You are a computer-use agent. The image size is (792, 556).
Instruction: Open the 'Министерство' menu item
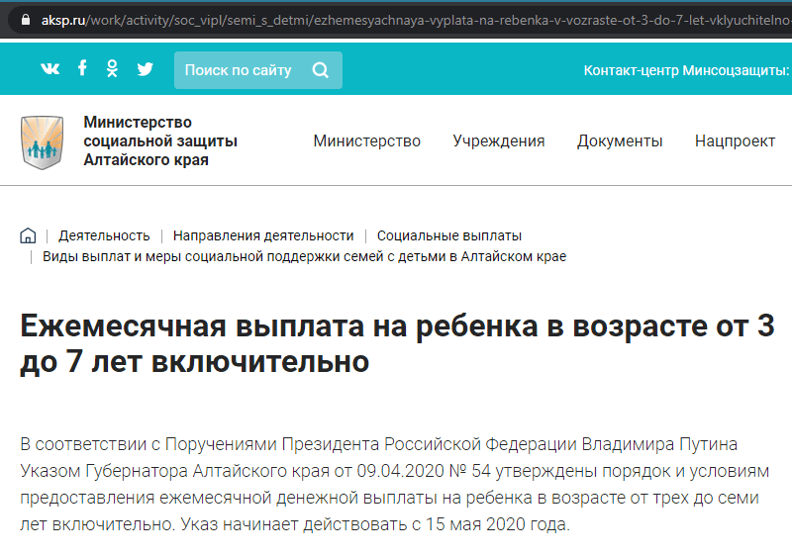click(x=367, y=141)
